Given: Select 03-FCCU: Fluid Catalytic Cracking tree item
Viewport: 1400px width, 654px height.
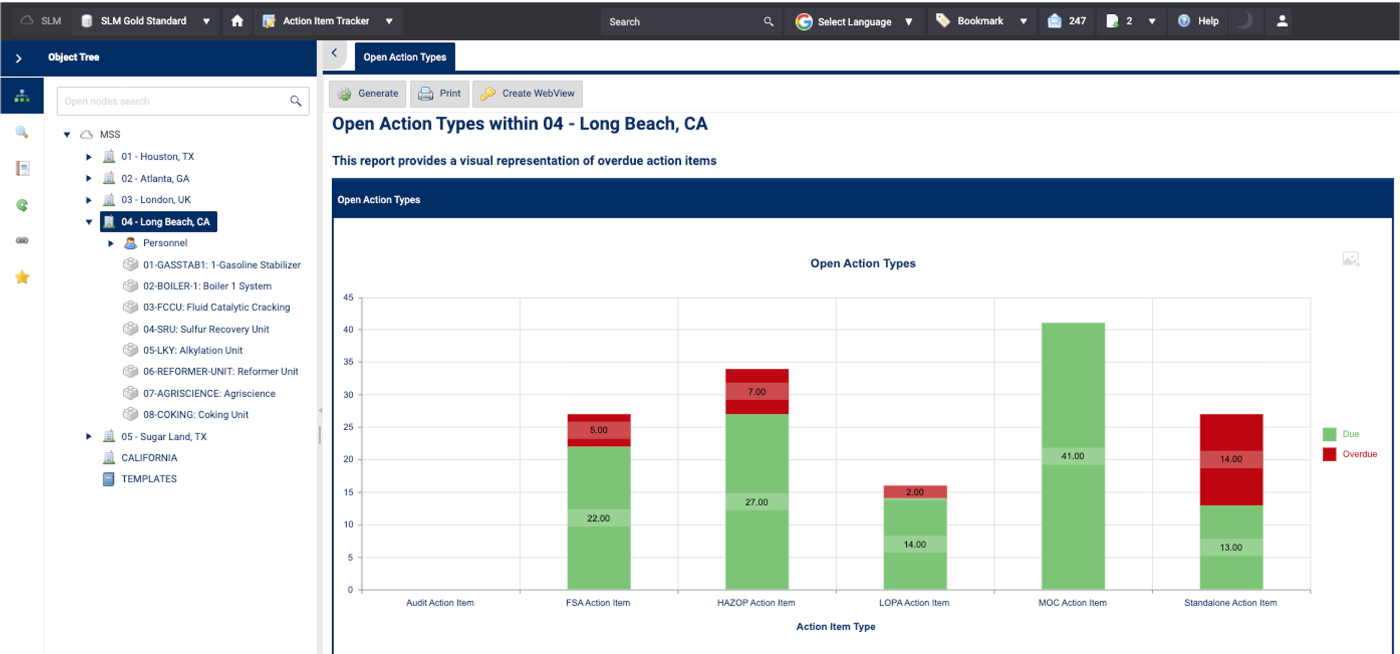Looking at the screenshot, I should click(216, 307).
